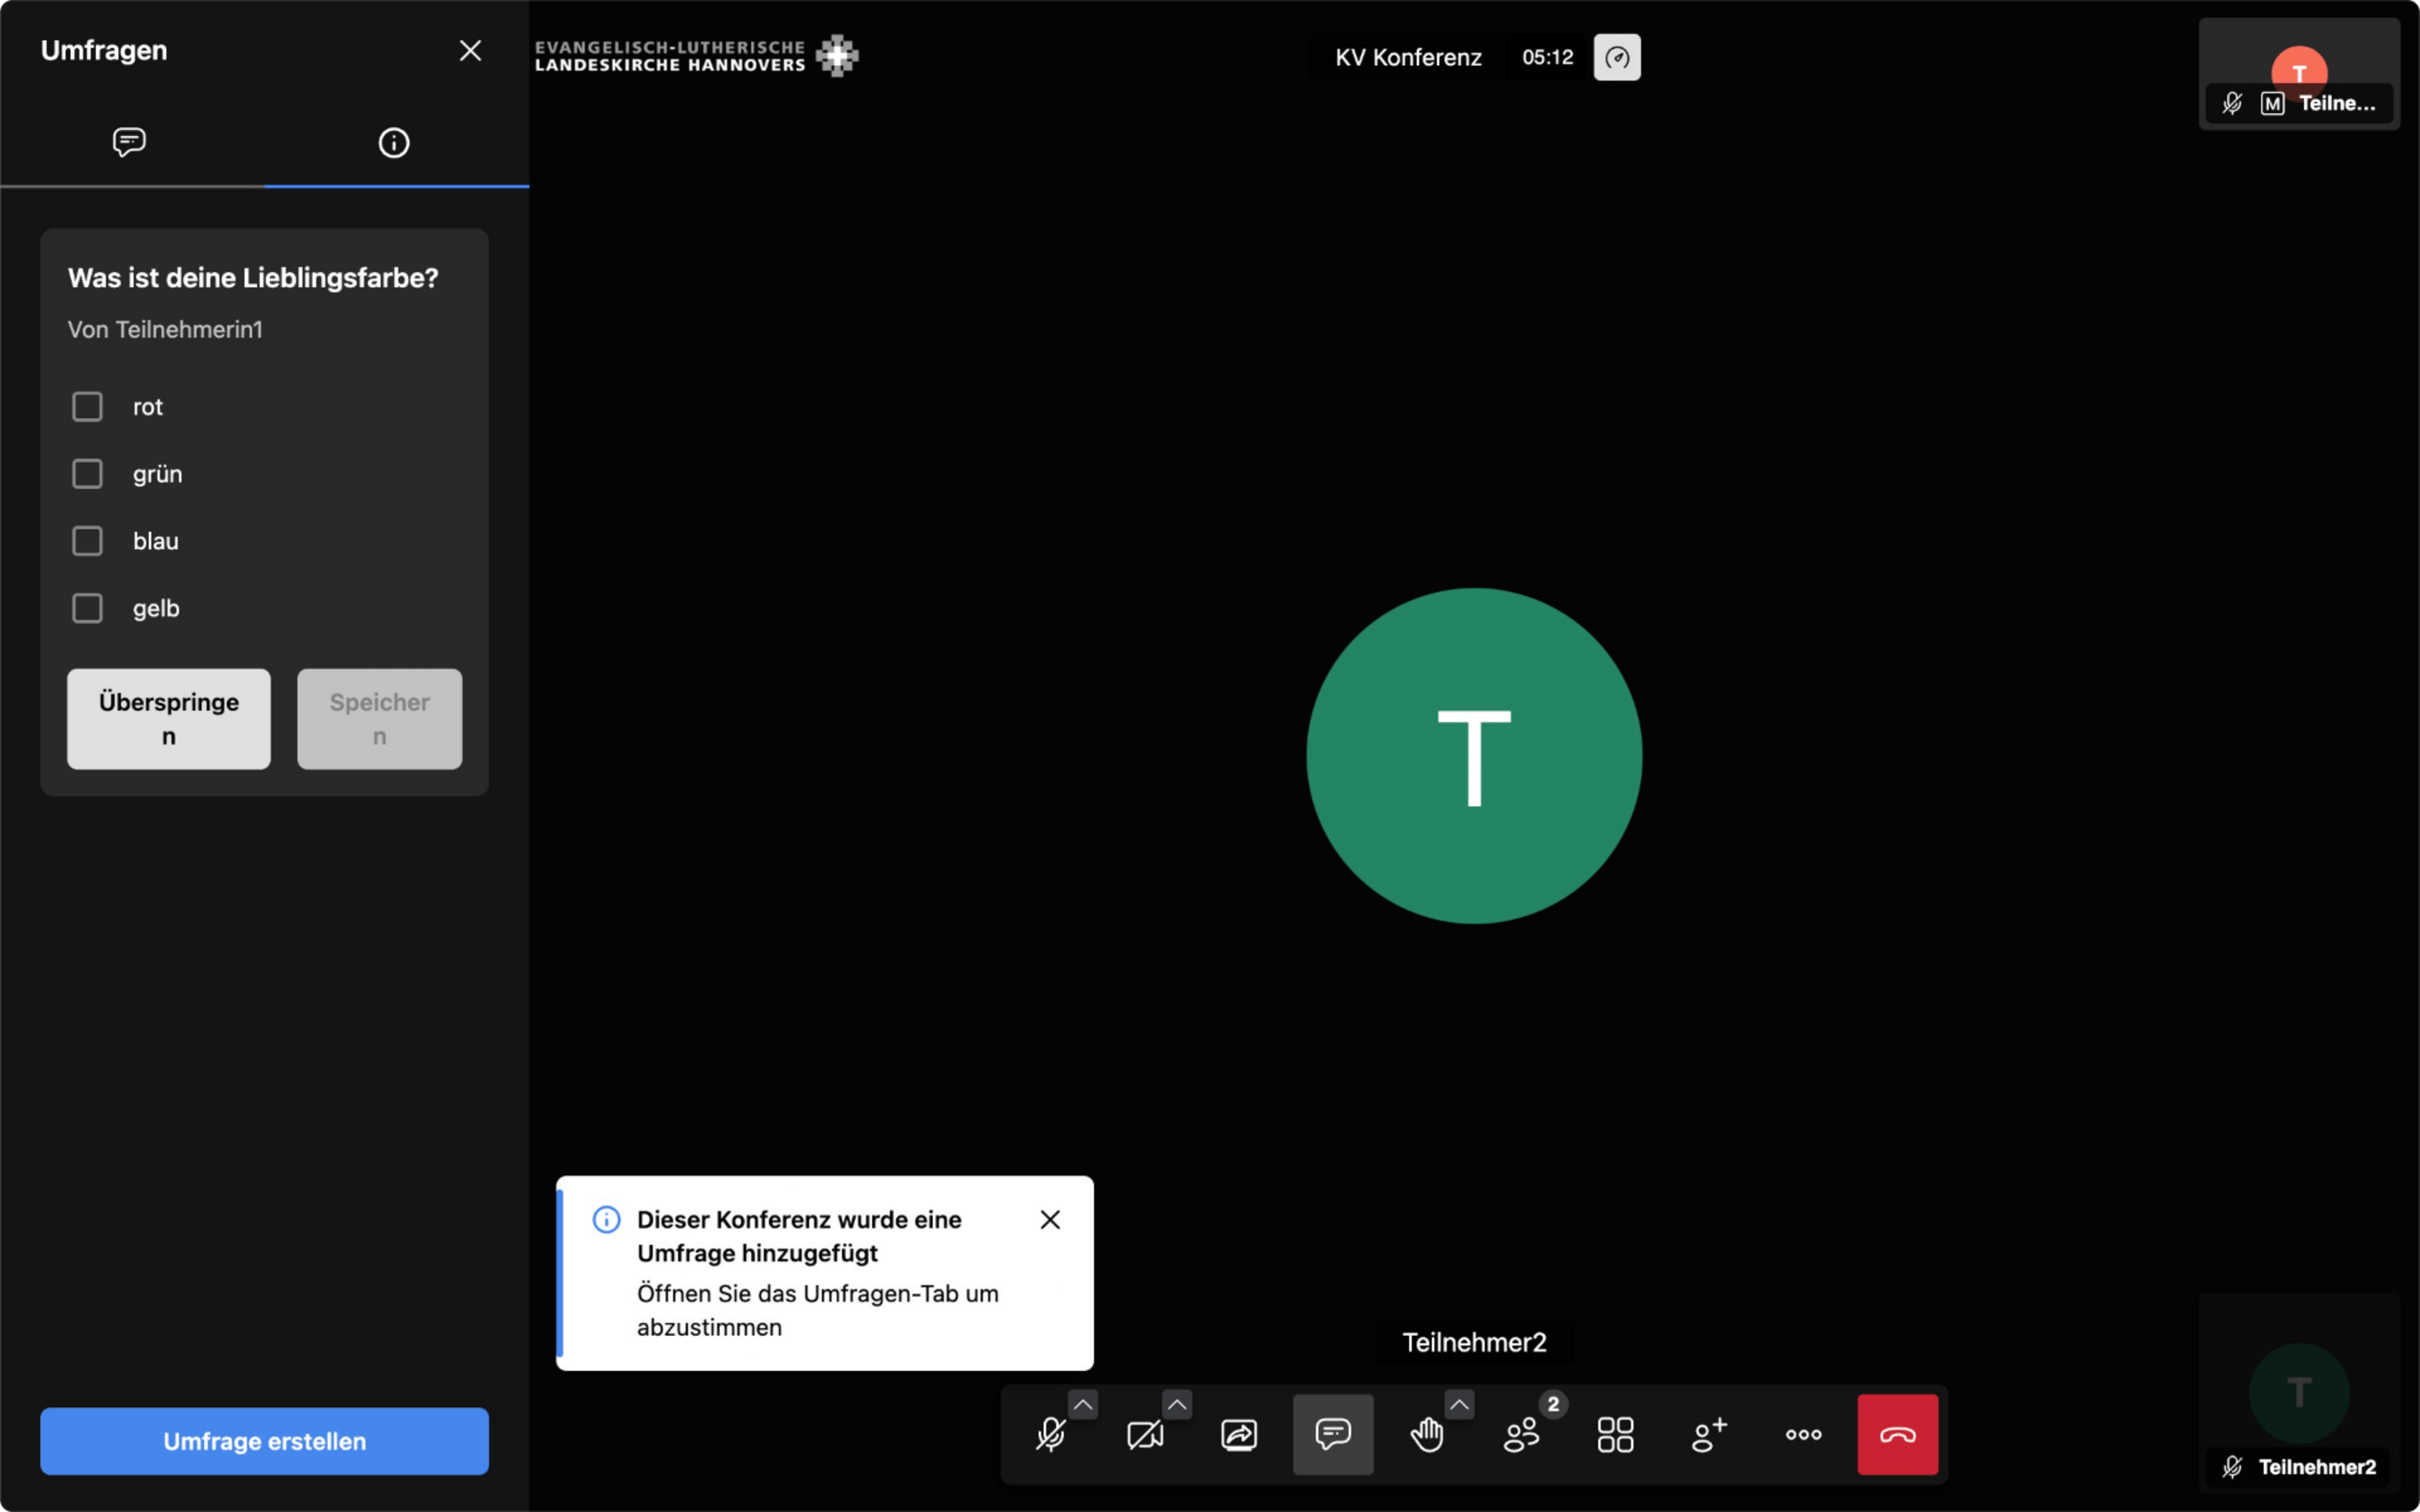Switch to the polls tab
The image size is (2420, 1512).
coord(394,142)
